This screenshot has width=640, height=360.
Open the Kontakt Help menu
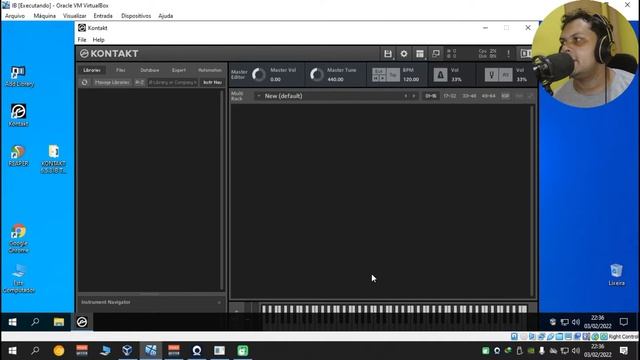pyautogui.click(x=98, y=40)
